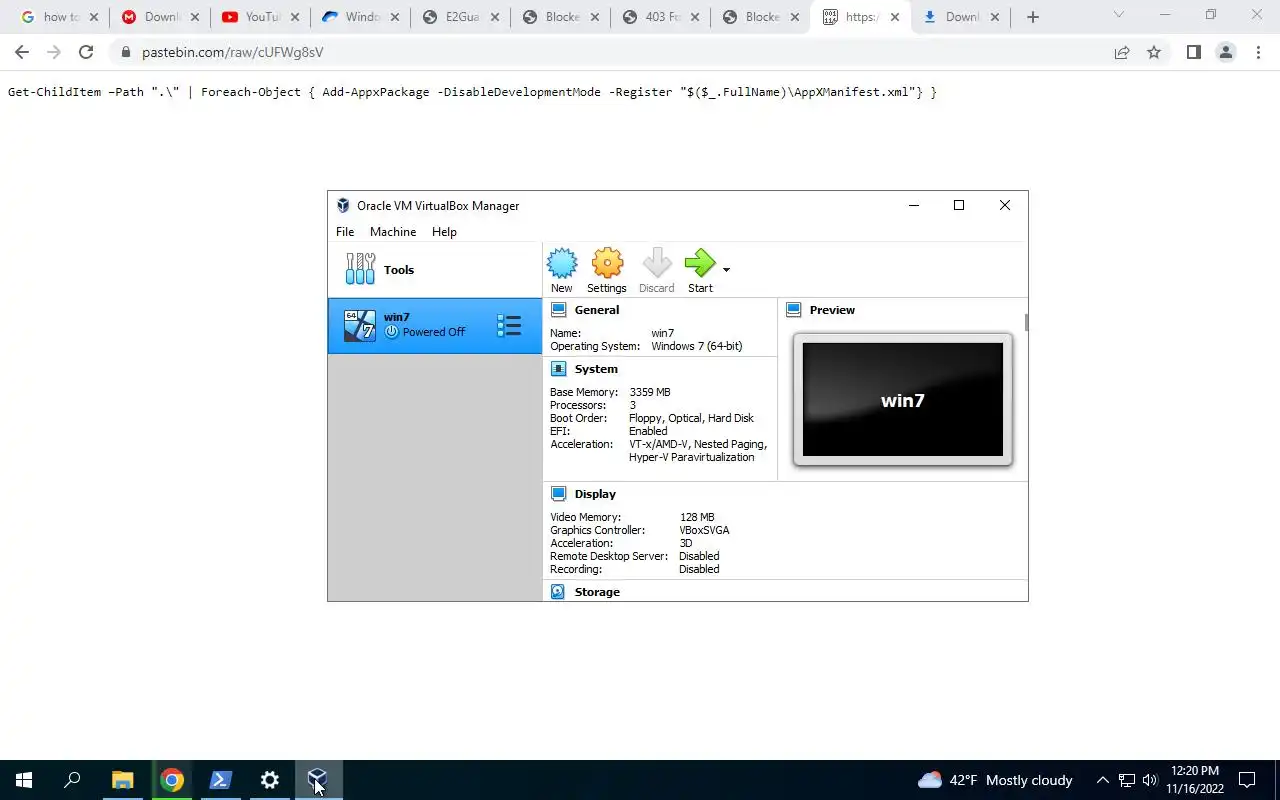
Task: Open the Help menu in VirtualBox
Action: (x=444, y=231)
